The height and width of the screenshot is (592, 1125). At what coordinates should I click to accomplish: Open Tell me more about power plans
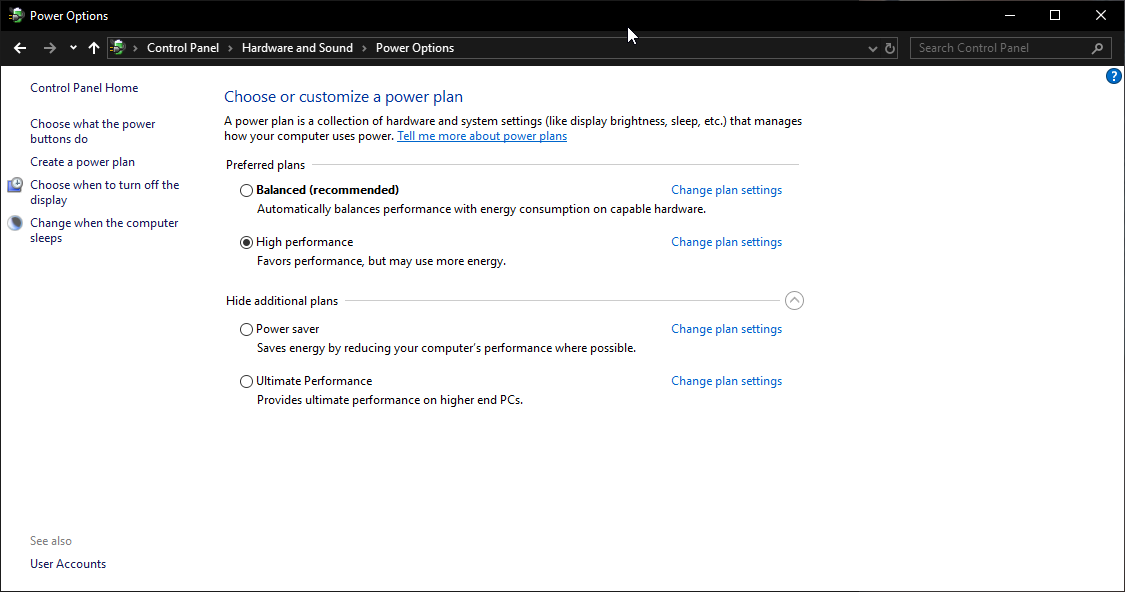click(x=481, y=136)
